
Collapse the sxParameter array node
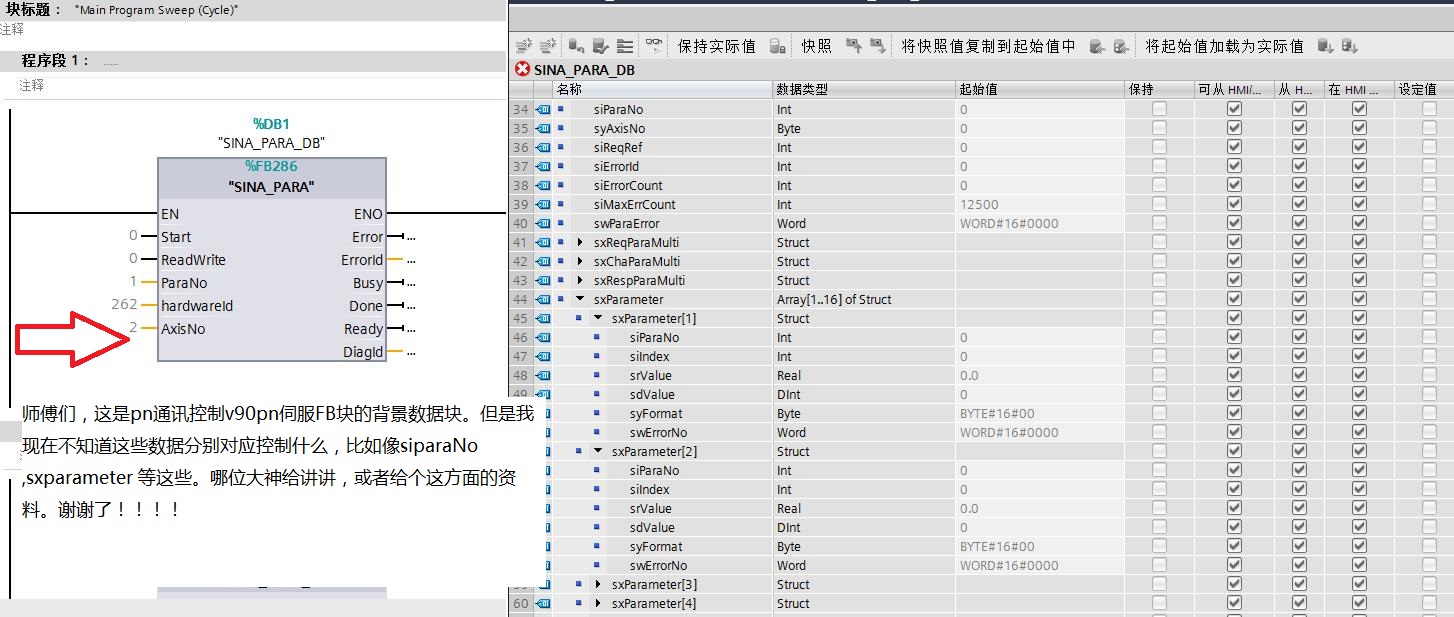tap(581, 299)
